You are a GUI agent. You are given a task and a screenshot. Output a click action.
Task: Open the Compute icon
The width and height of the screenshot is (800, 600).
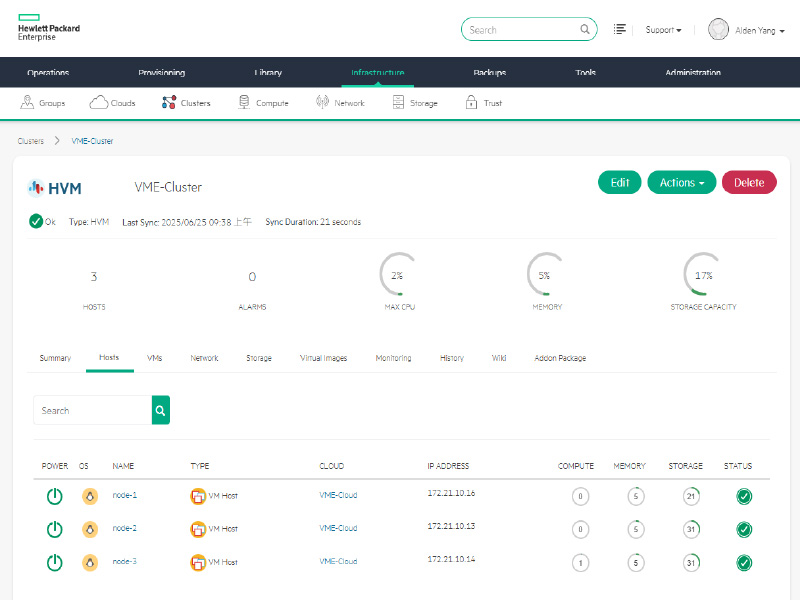244,103
